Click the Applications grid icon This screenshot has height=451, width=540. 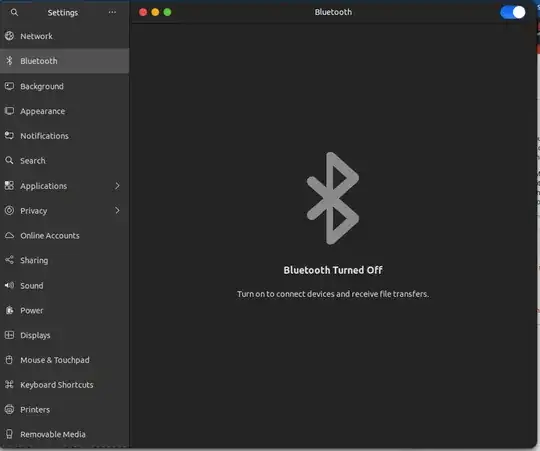10,186
